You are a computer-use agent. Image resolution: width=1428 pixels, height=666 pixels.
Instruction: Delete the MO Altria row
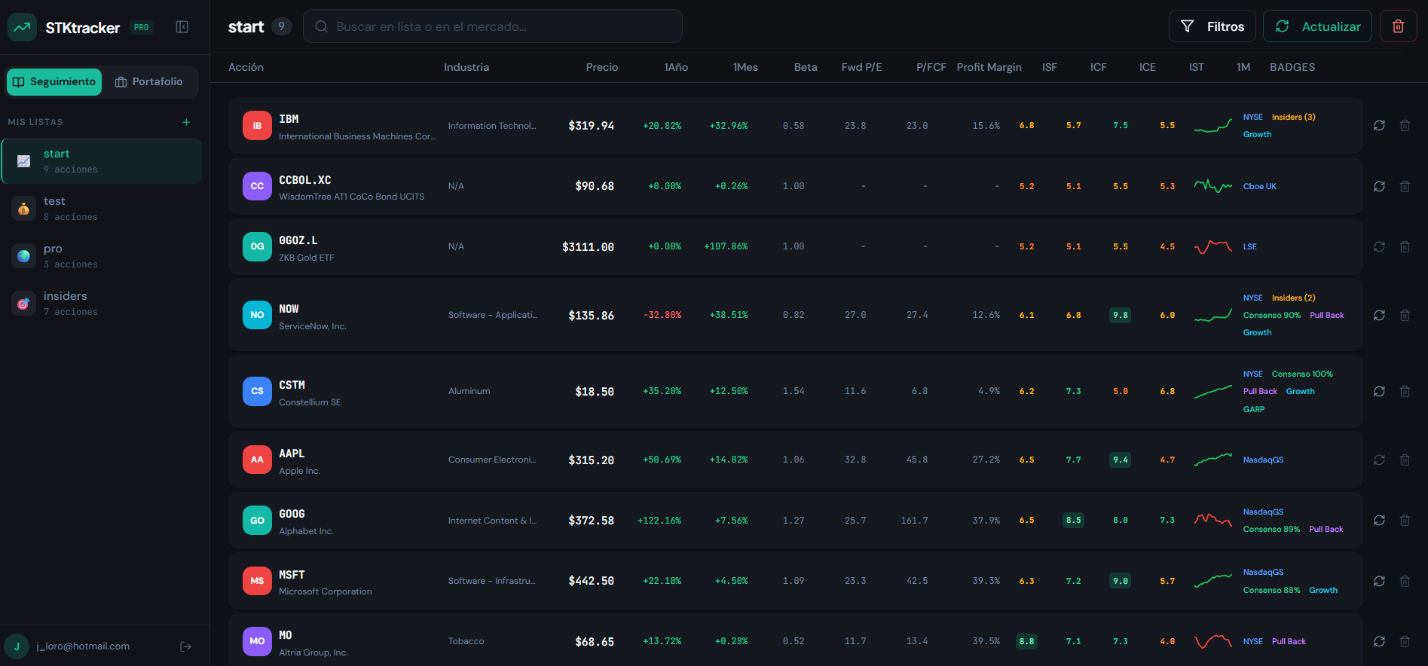pos(1404,641)
